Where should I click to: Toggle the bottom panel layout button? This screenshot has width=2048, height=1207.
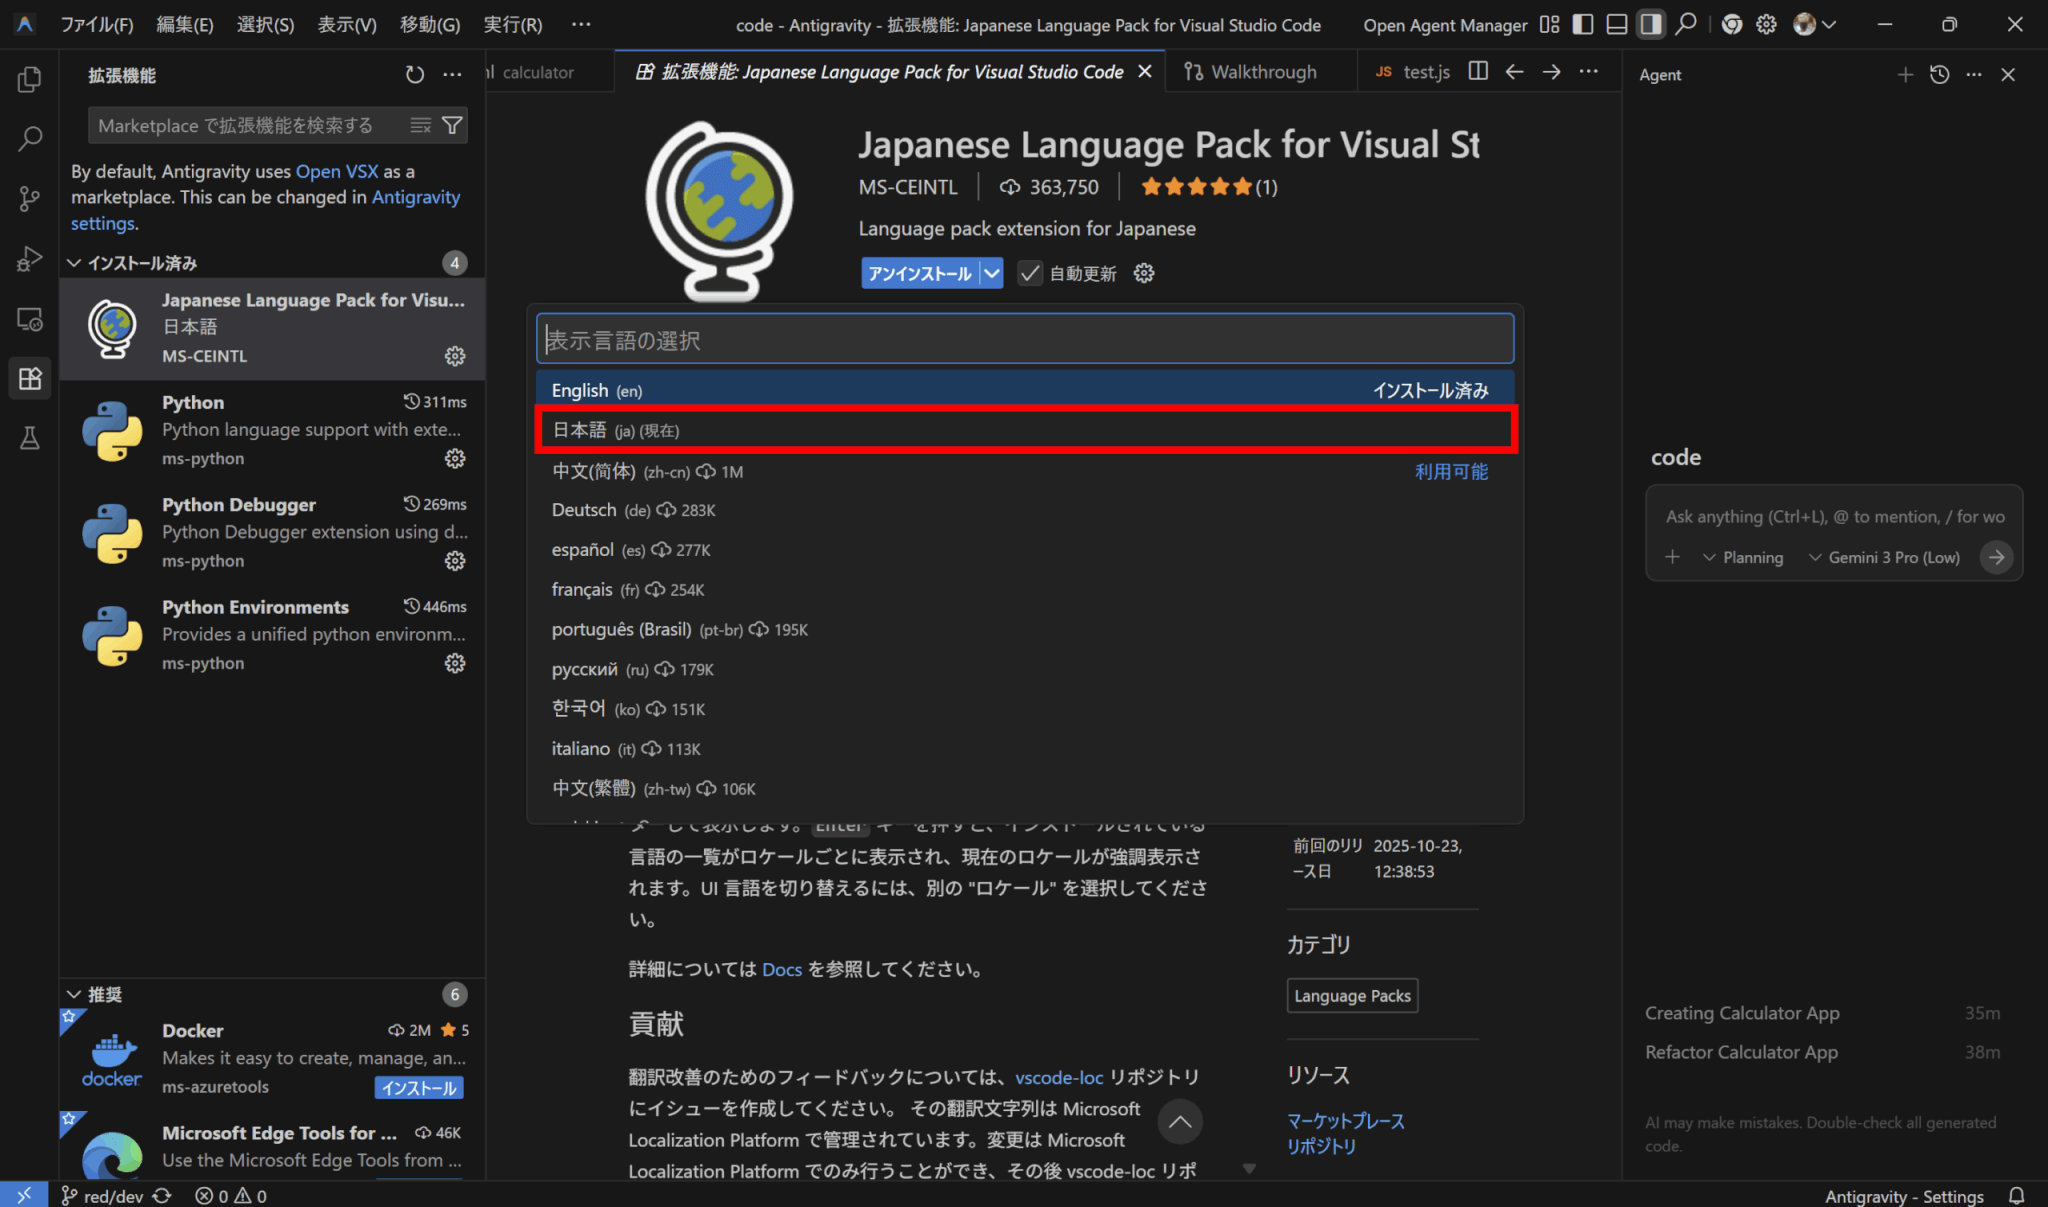tap(1616, 25)
